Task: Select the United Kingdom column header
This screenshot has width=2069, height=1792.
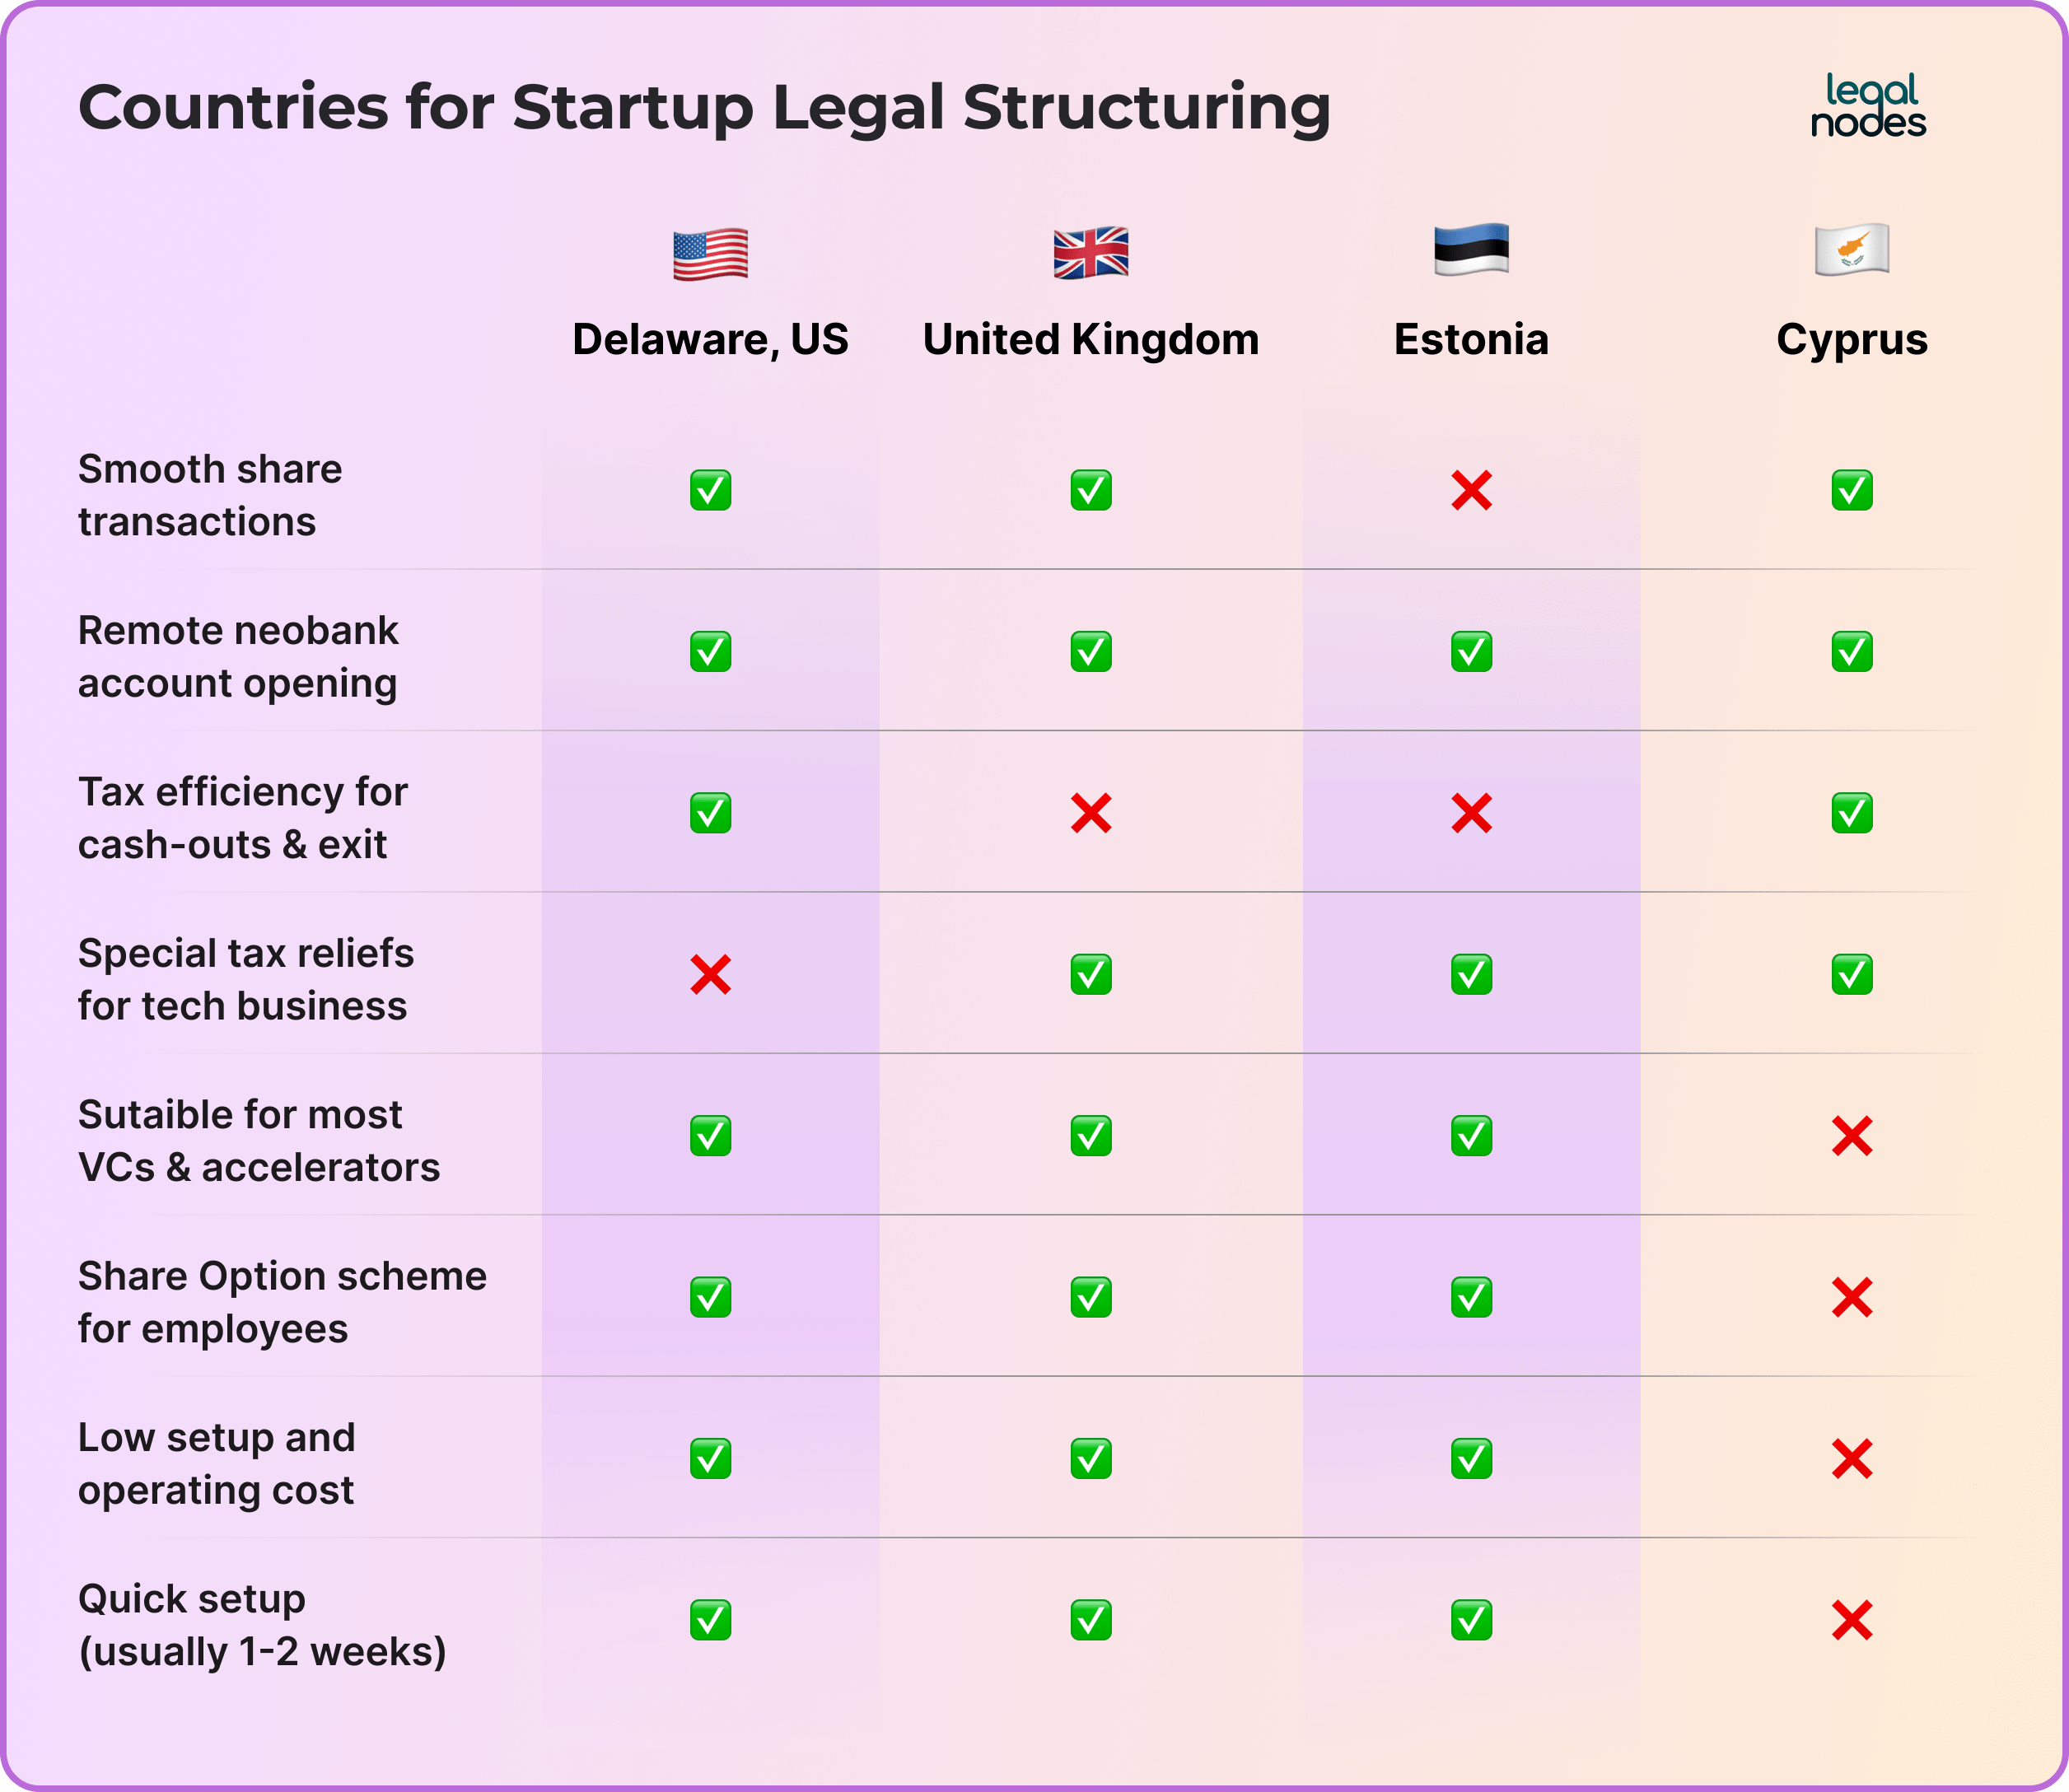Action: click(x=1091, y=340)
